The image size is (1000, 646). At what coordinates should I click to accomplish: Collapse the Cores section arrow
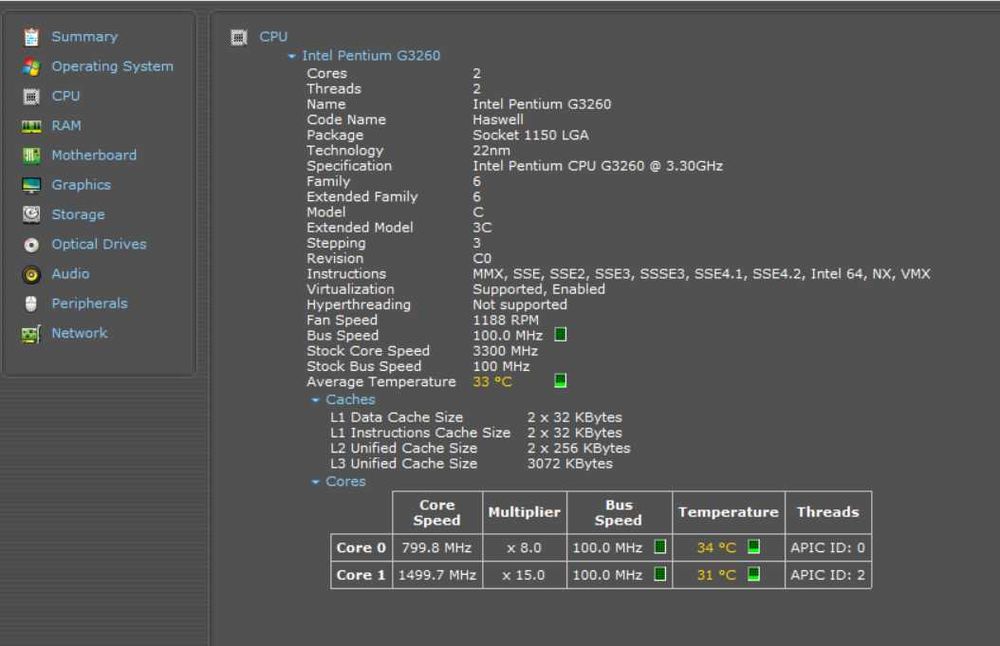coord(315,482)
